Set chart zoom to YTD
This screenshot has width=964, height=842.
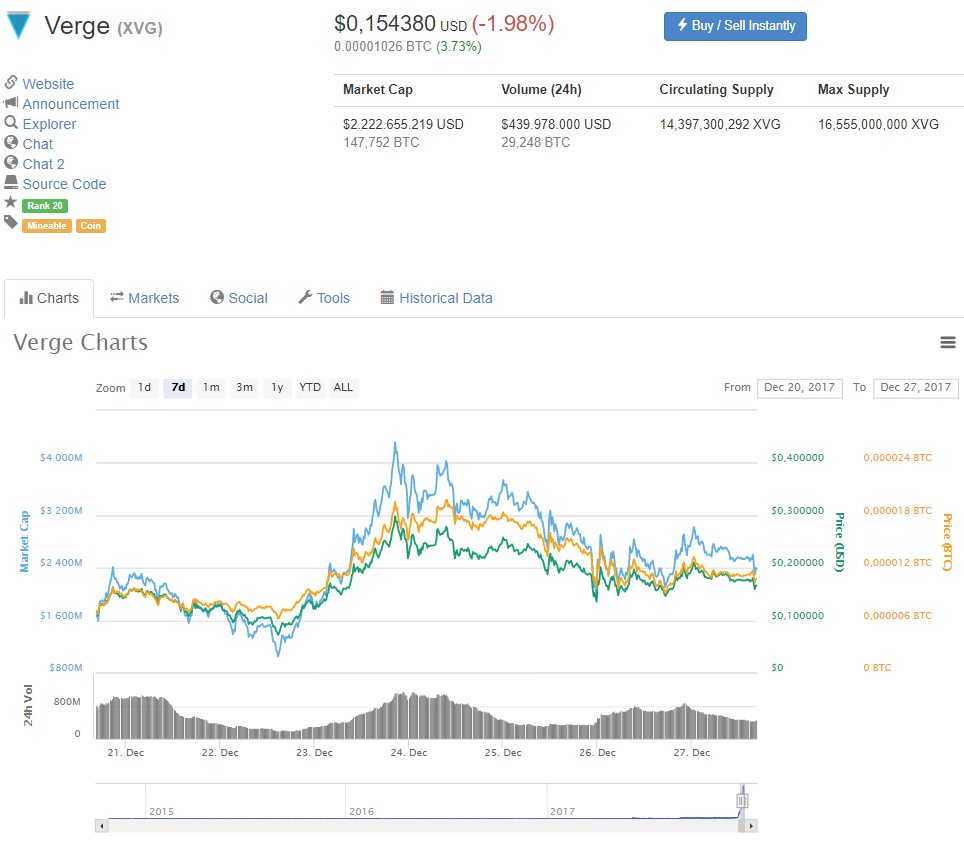coord(310,388)
